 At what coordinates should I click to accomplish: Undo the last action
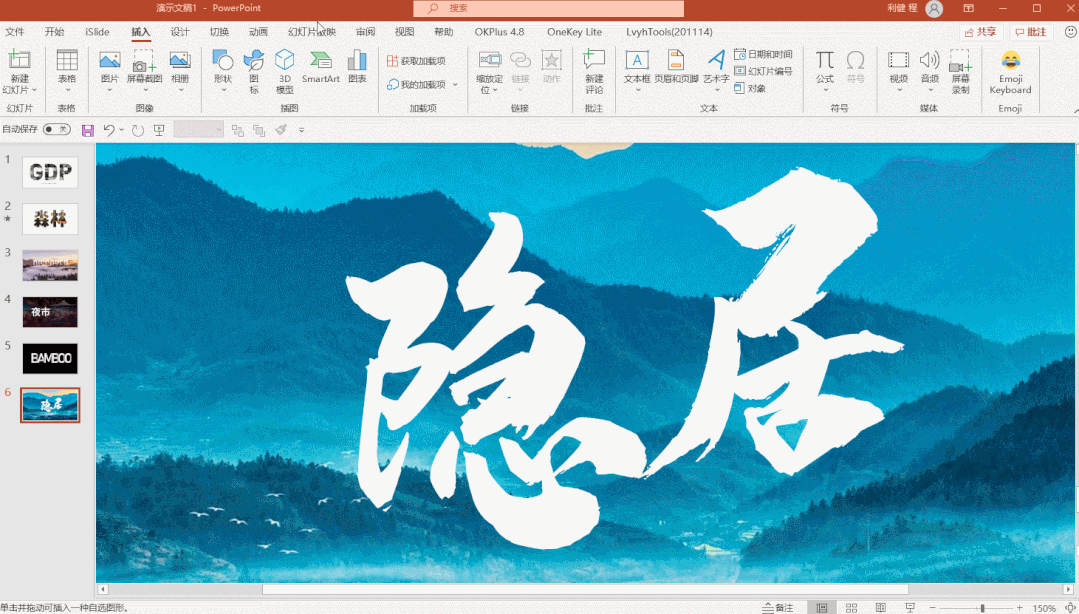tap(108, 129)
